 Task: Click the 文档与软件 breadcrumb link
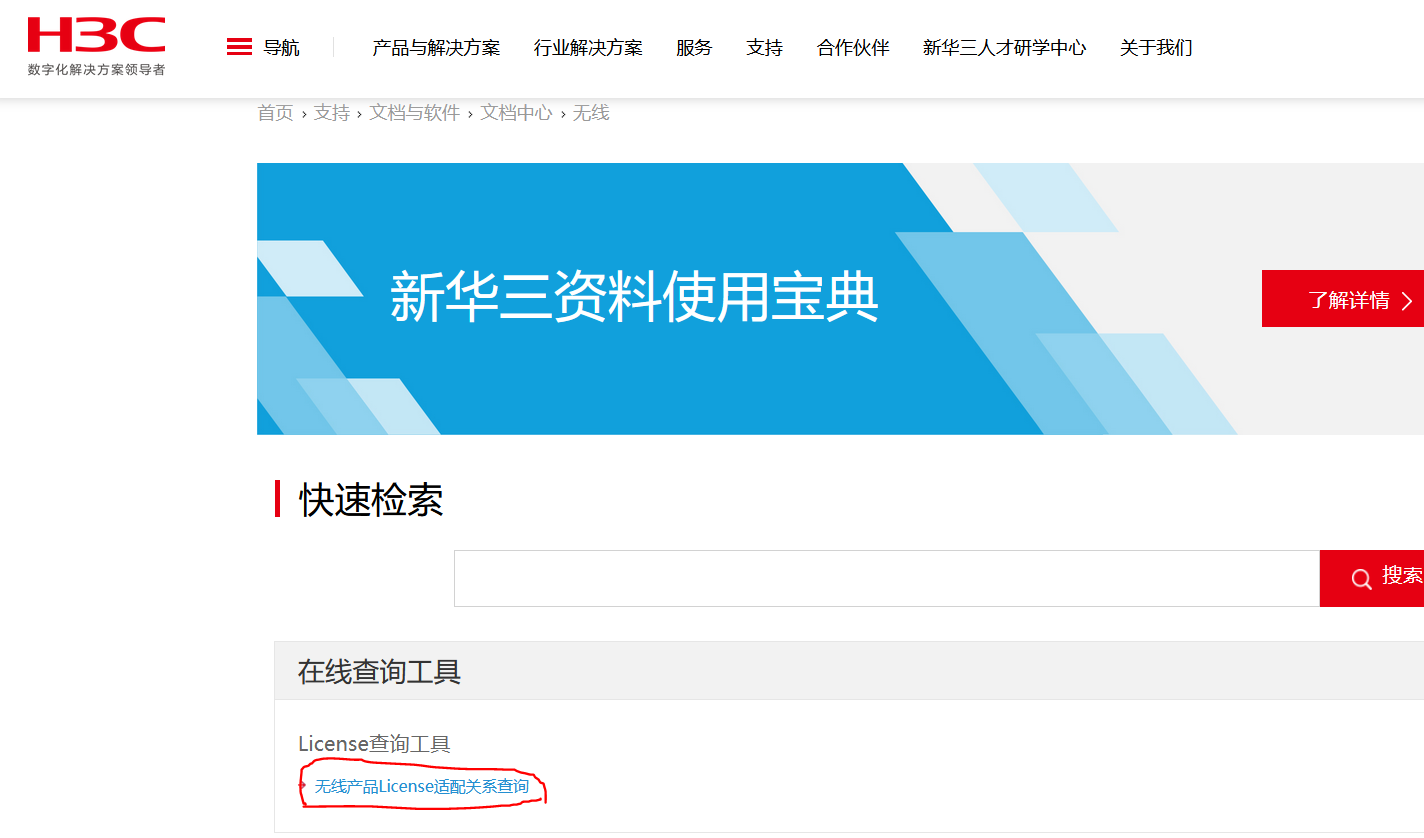tap(415, 113)
